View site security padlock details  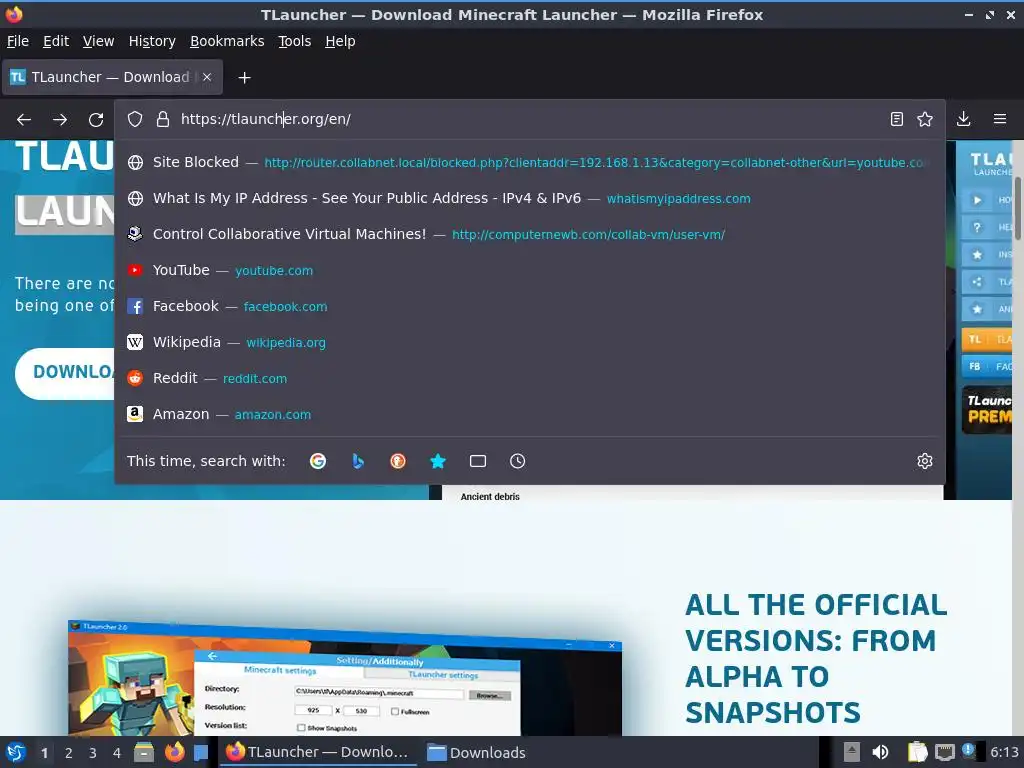click(163, 119)
